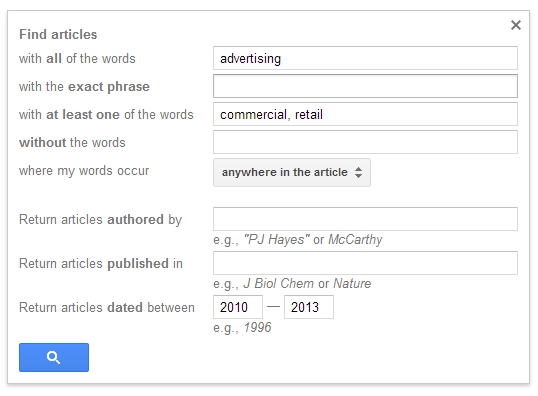Click the authored by text box
This screenshot has height=396, width=538.
(x=365, y=219)
